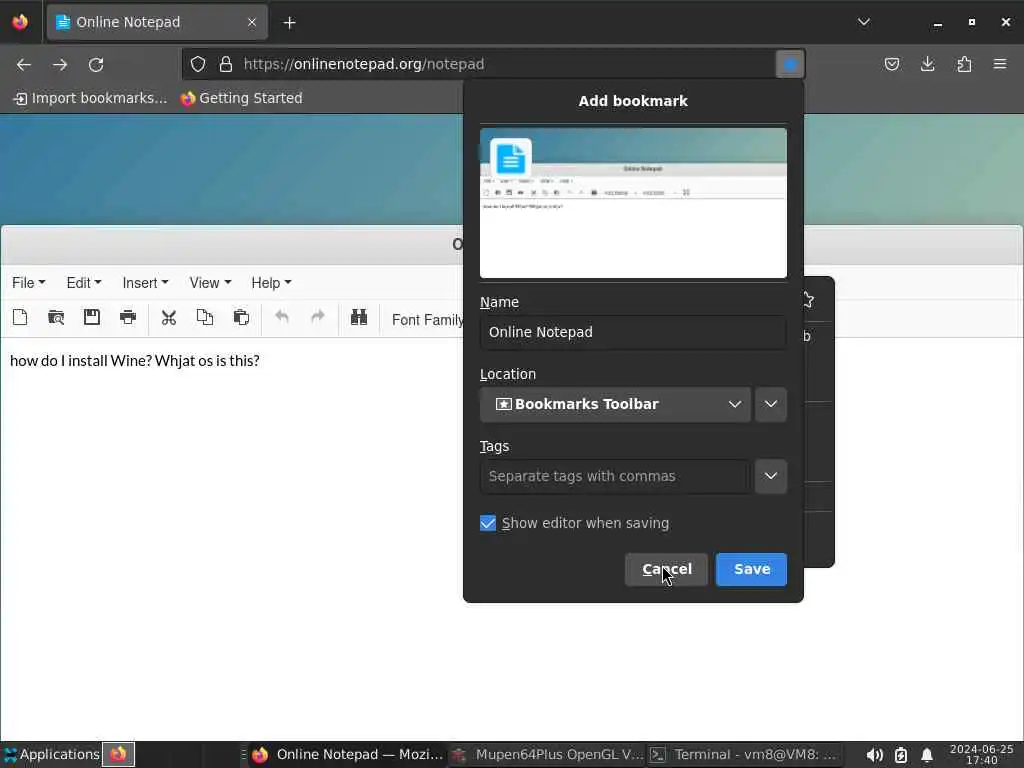Open the Downloads panel icon
The image size is (1024, 768).
click(927, 64)
